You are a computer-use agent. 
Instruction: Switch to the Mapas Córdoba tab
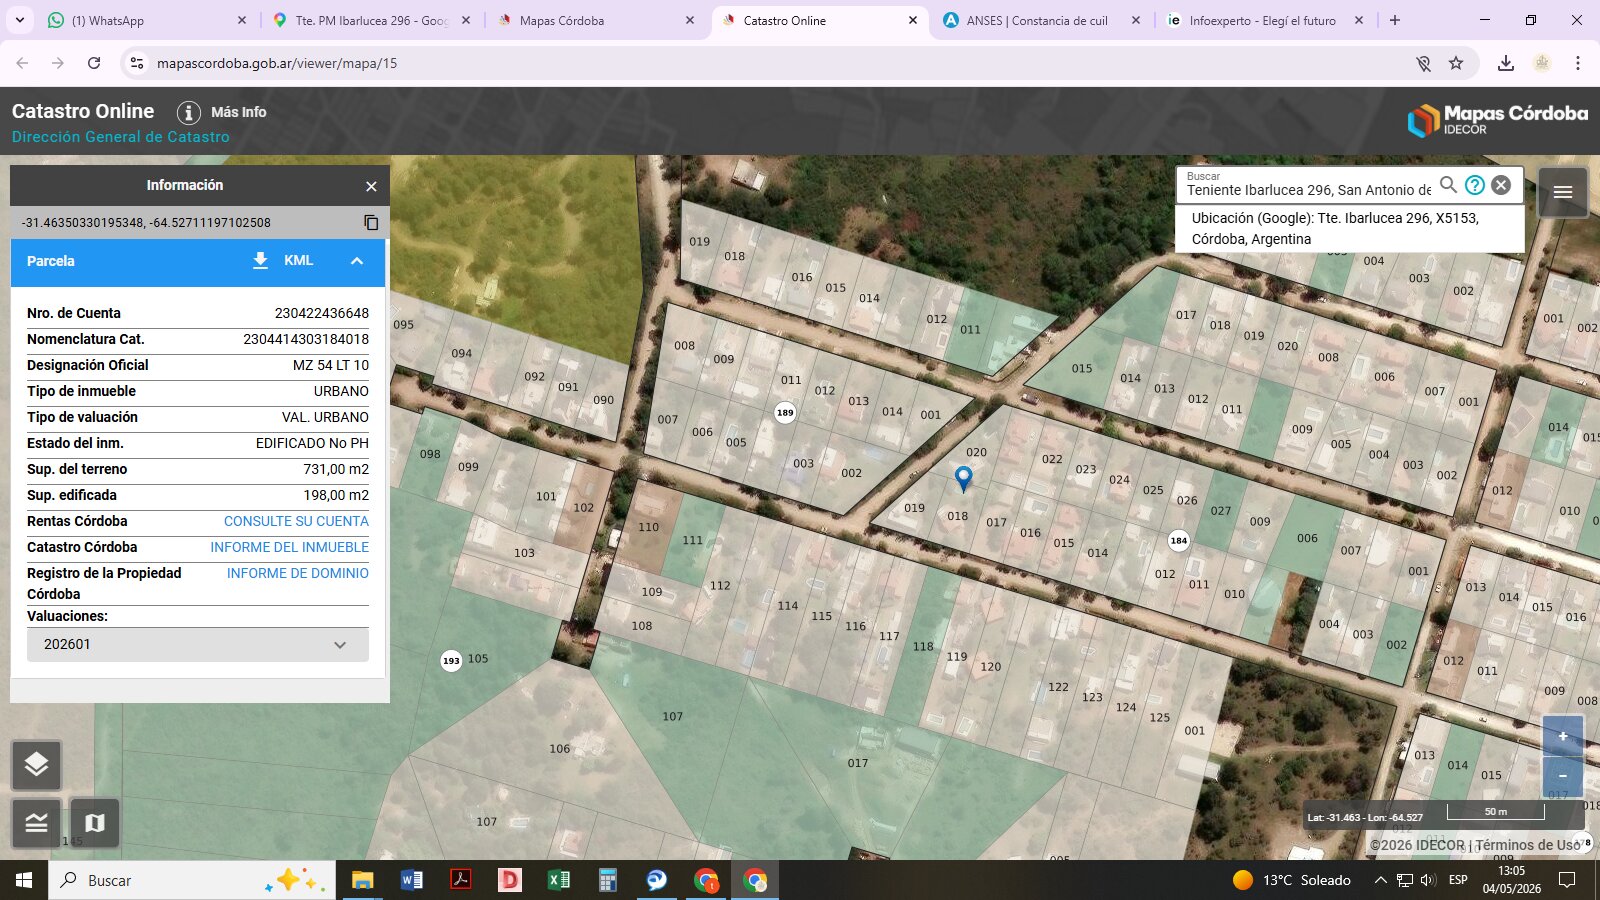[x=592, y=20]
